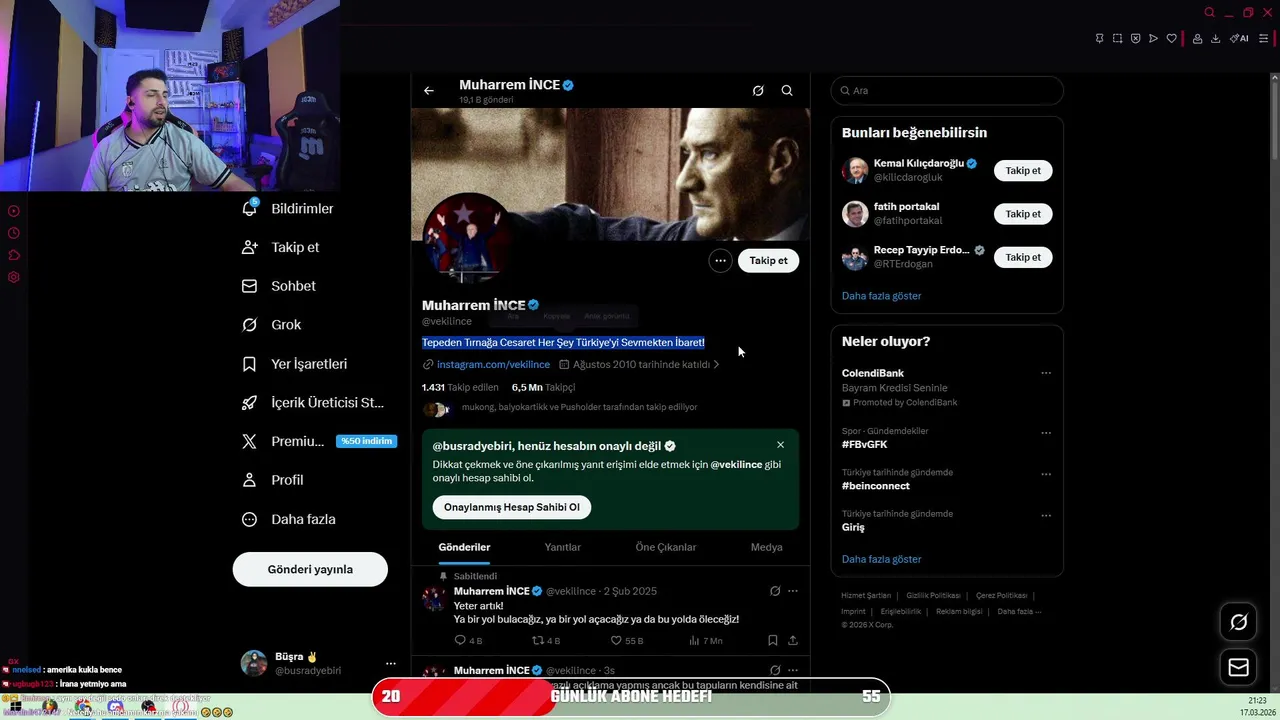Viewport: 1280px width, 720px height.
Task: Open browser downloads icon
Action: [x=1215, y=39]
